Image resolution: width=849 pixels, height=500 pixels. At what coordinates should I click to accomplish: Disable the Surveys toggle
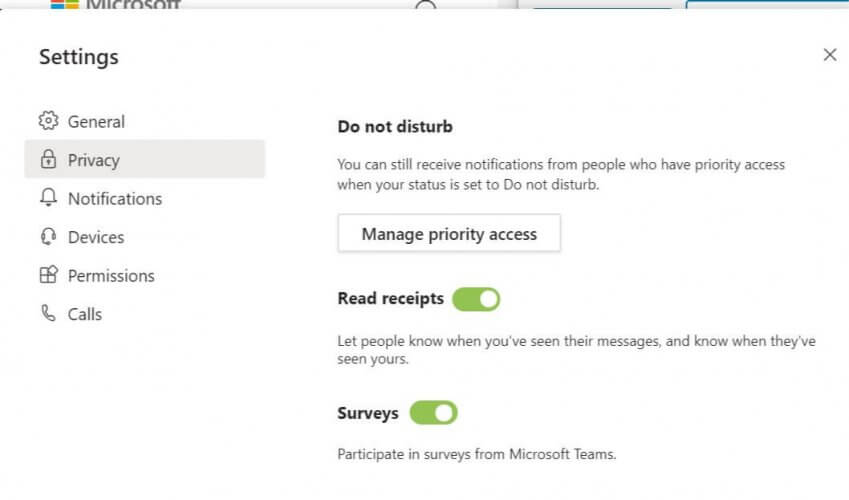tap(433, 413)
